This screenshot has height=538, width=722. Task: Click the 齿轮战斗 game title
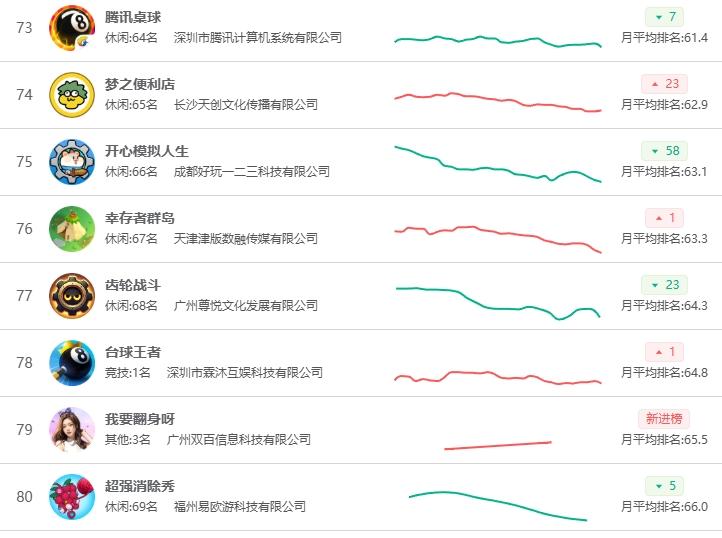(x=133, y=285)
